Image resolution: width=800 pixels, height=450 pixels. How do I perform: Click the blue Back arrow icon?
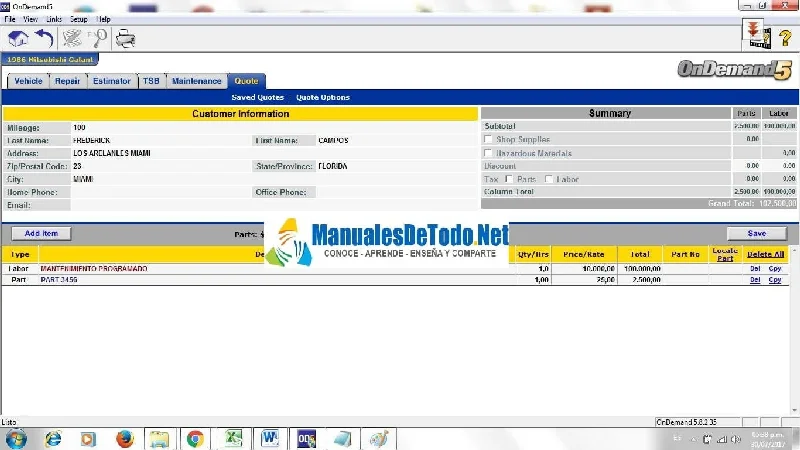point(45,39)
